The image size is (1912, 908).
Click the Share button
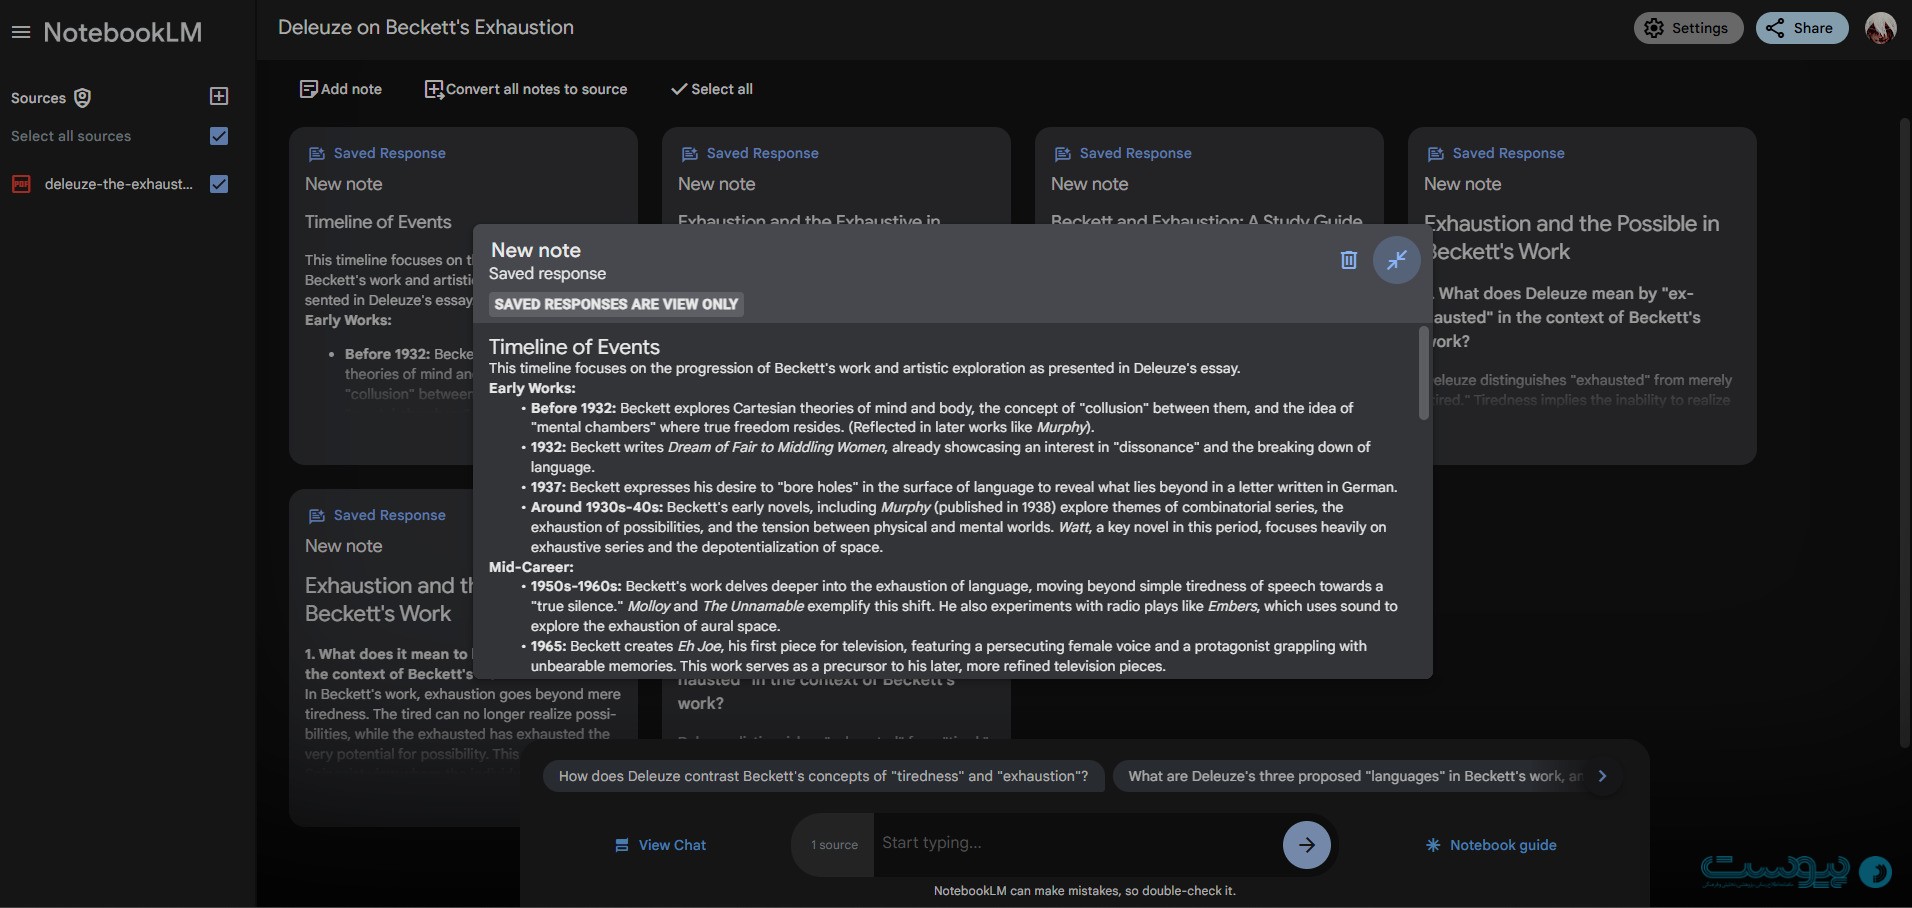coord(1802,28)
